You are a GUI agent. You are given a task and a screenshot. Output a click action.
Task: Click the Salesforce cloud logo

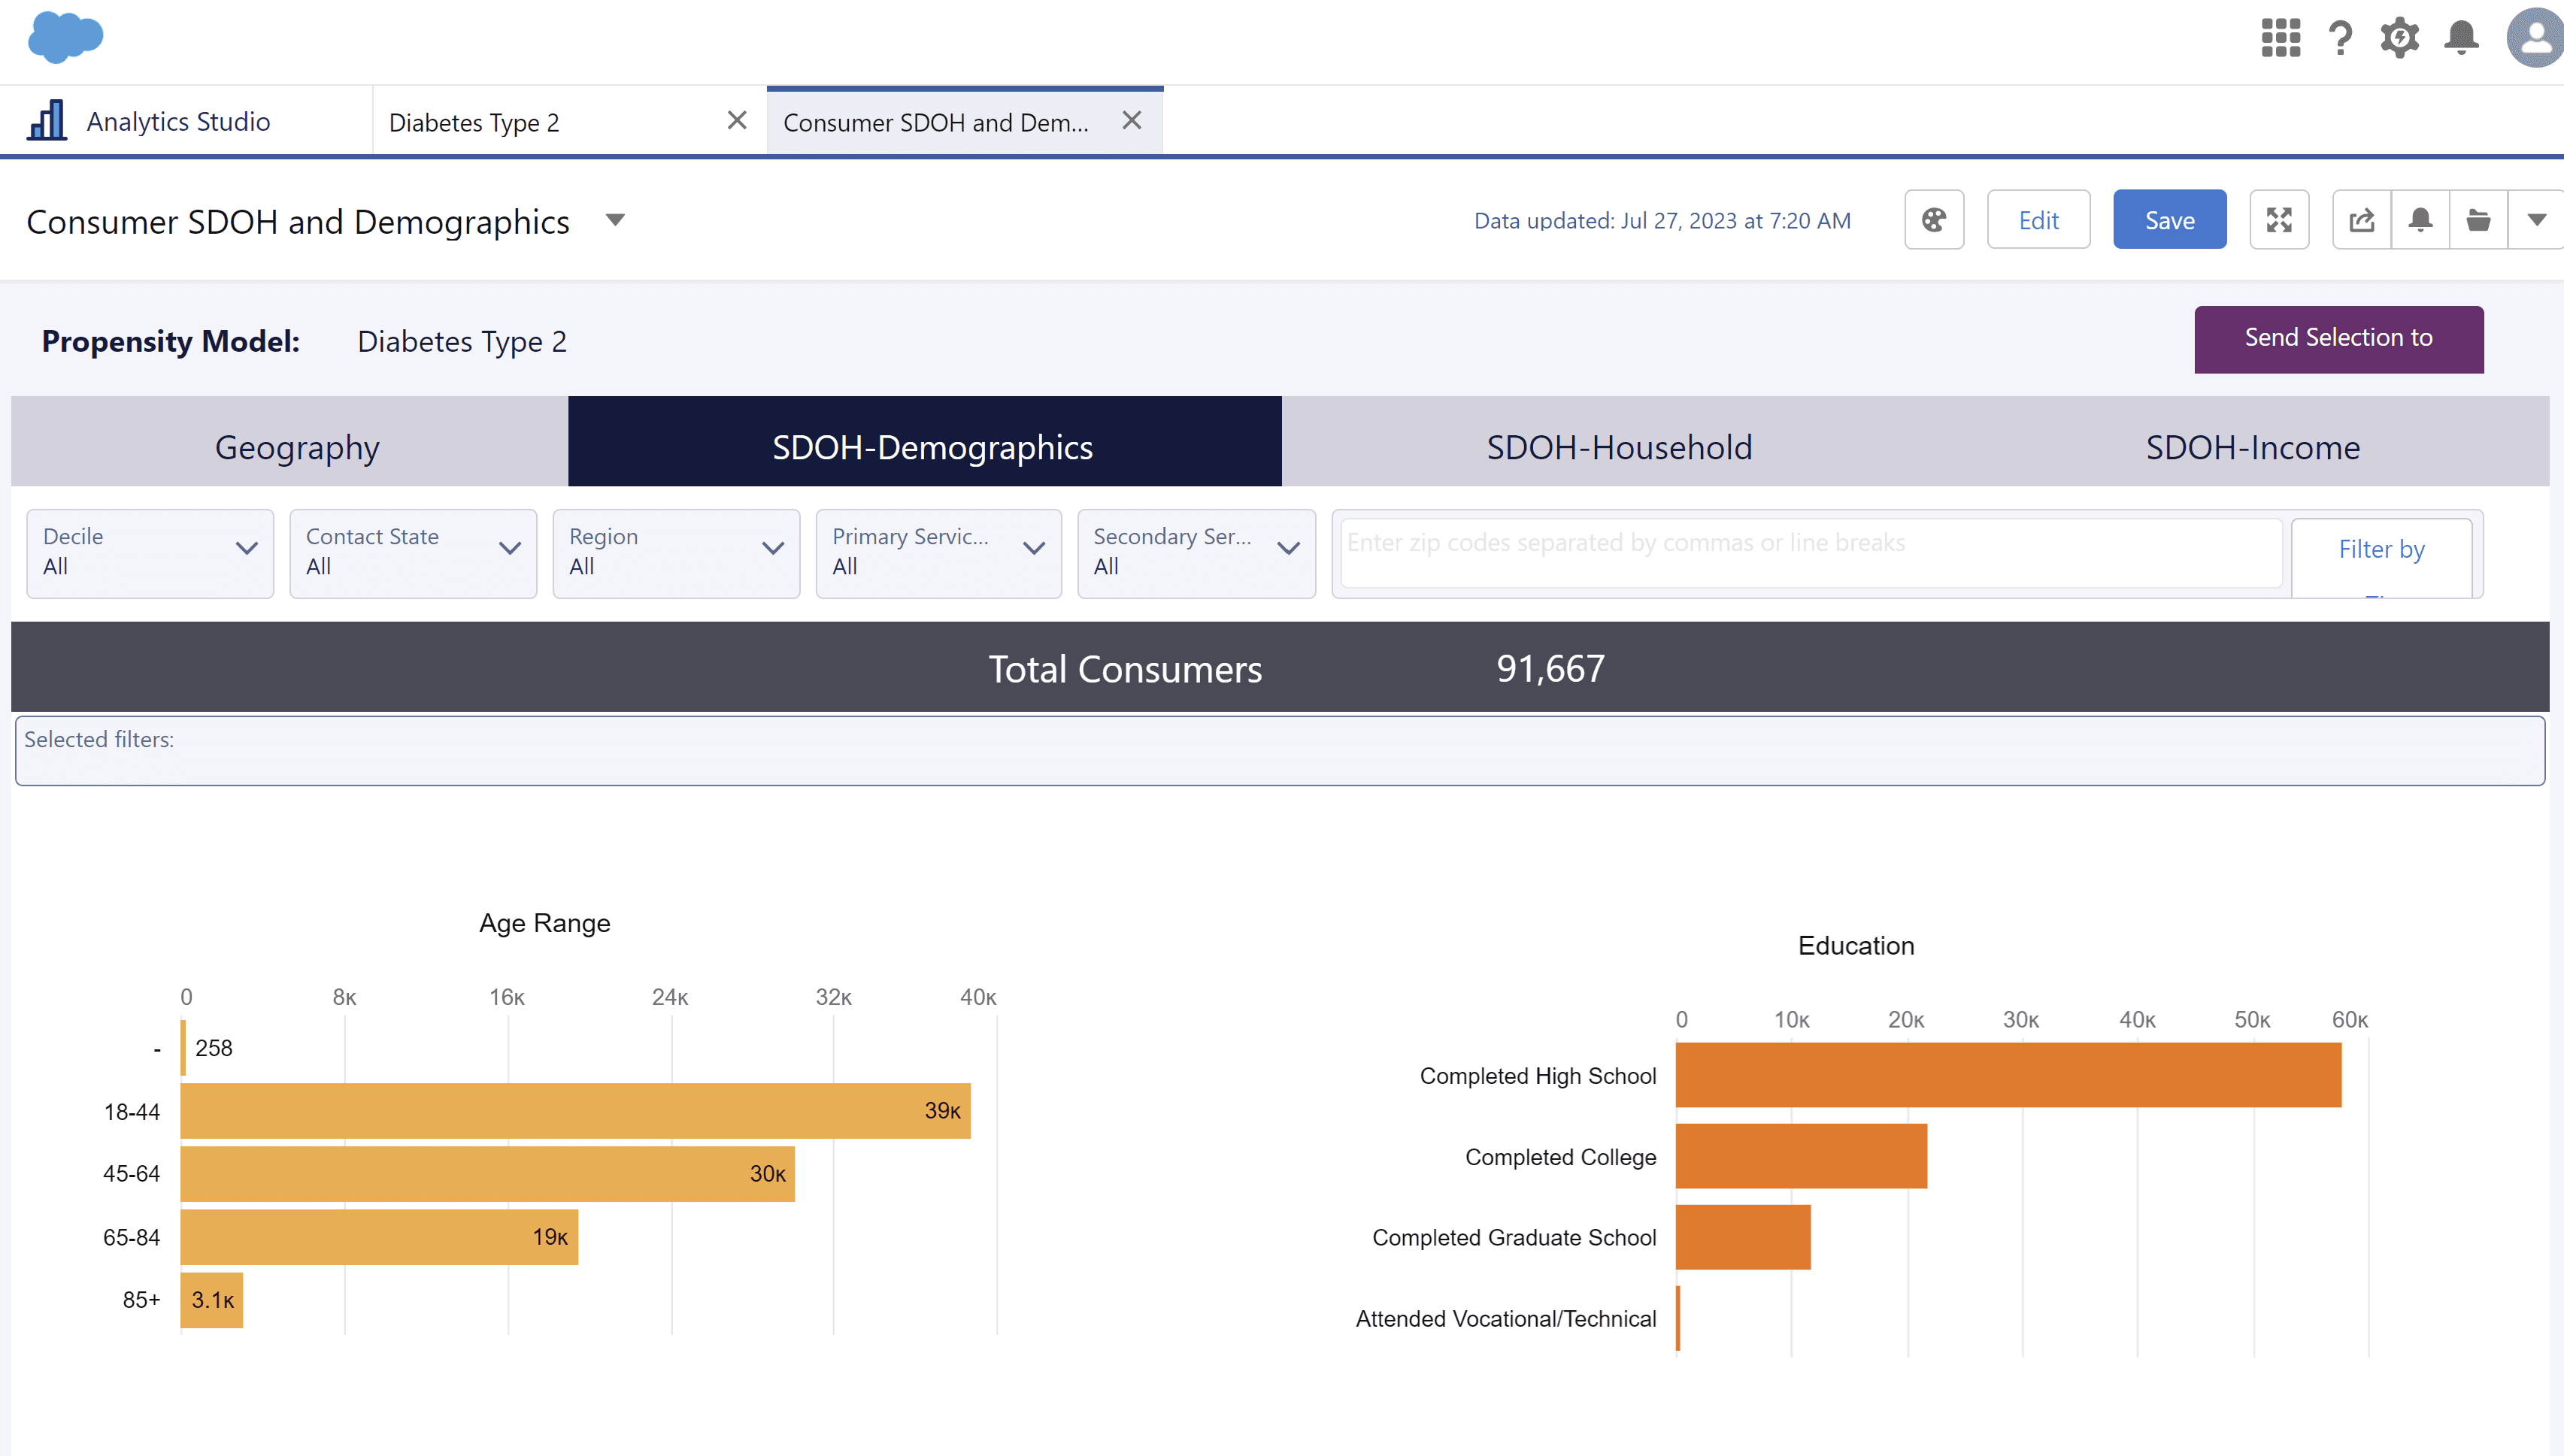pos(65,38)
